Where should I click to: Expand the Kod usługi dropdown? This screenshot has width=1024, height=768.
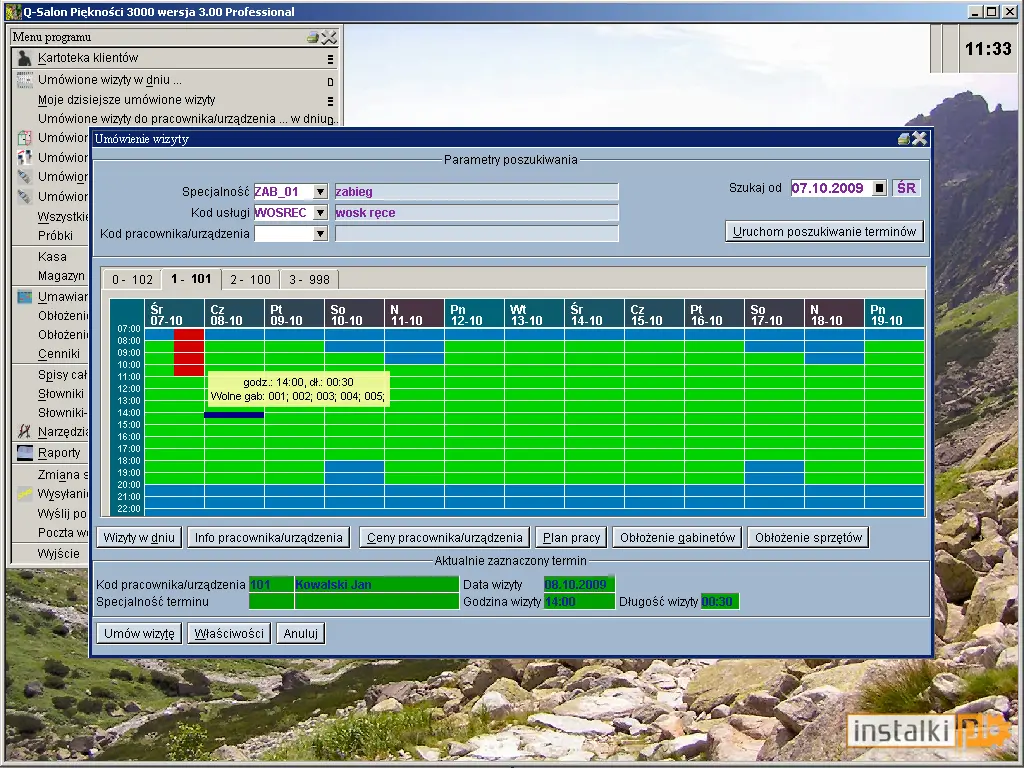320,213
